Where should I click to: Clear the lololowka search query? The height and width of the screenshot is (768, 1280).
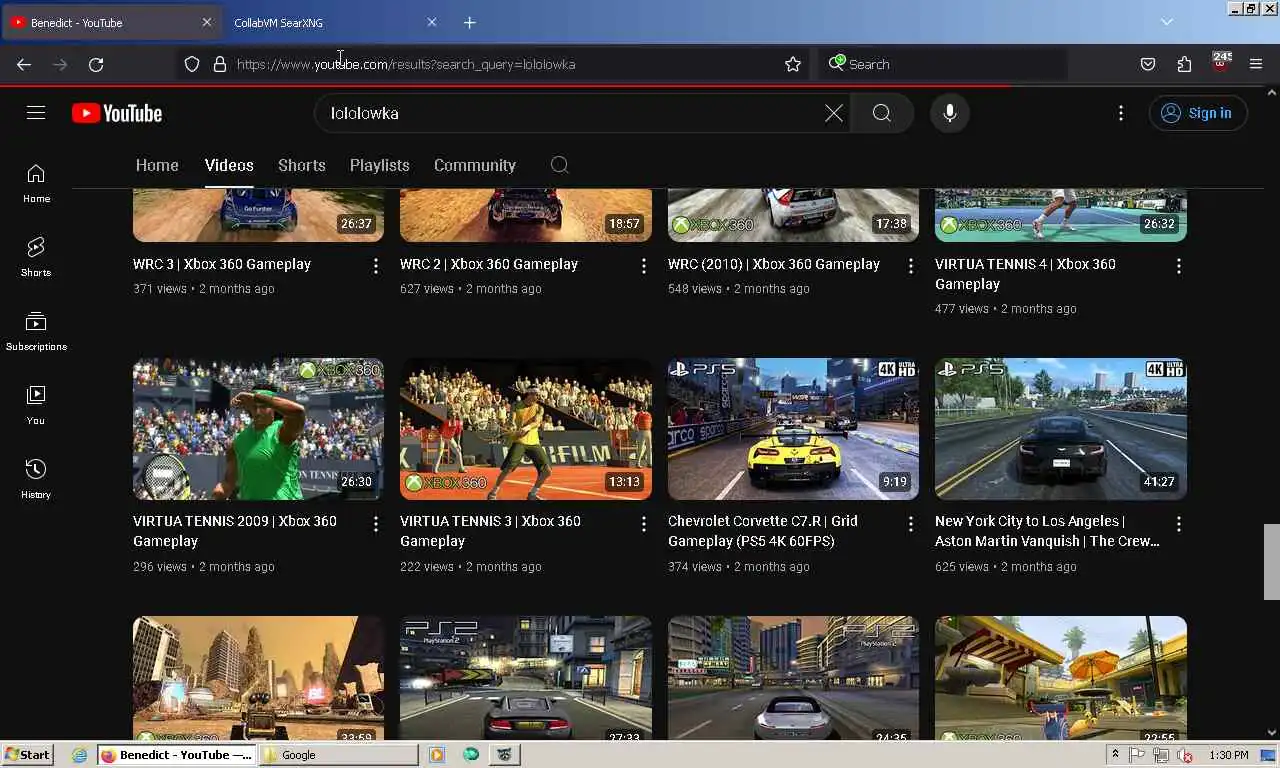click(833, 113)
